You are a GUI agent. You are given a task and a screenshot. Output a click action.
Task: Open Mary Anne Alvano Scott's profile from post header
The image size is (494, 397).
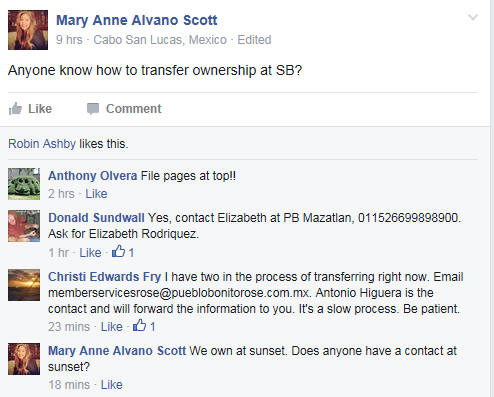[x=137, y=20]
